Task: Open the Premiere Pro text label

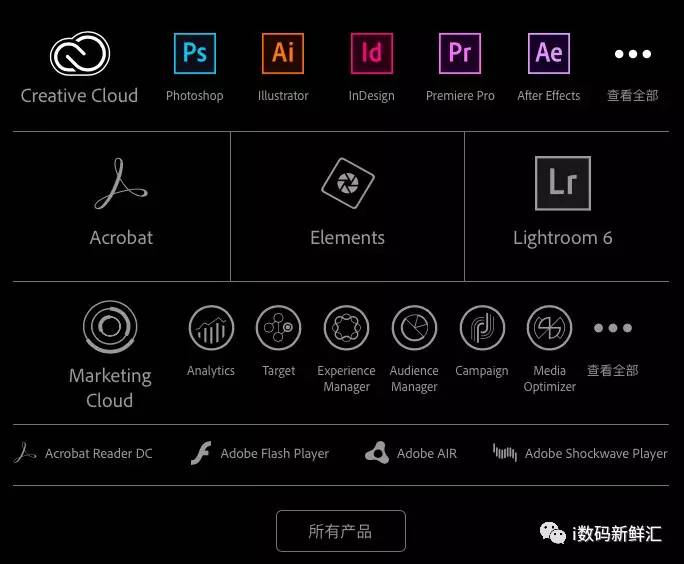Action: (x=460, y=96)
